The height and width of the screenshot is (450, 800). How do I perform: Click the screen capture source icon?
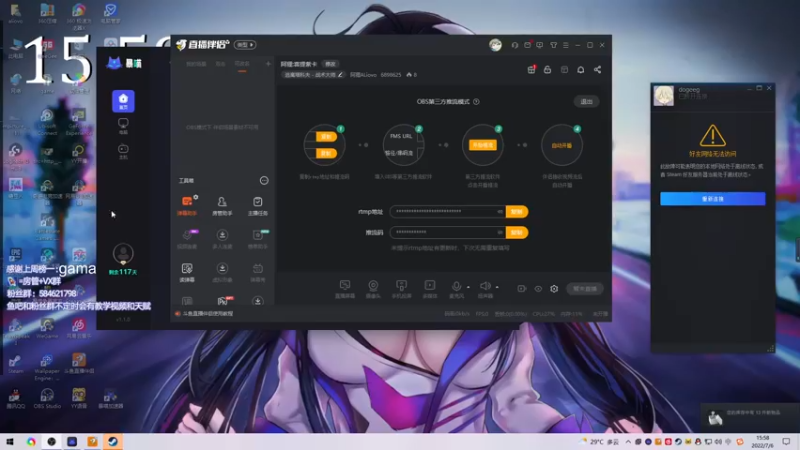tap(345, 289)
